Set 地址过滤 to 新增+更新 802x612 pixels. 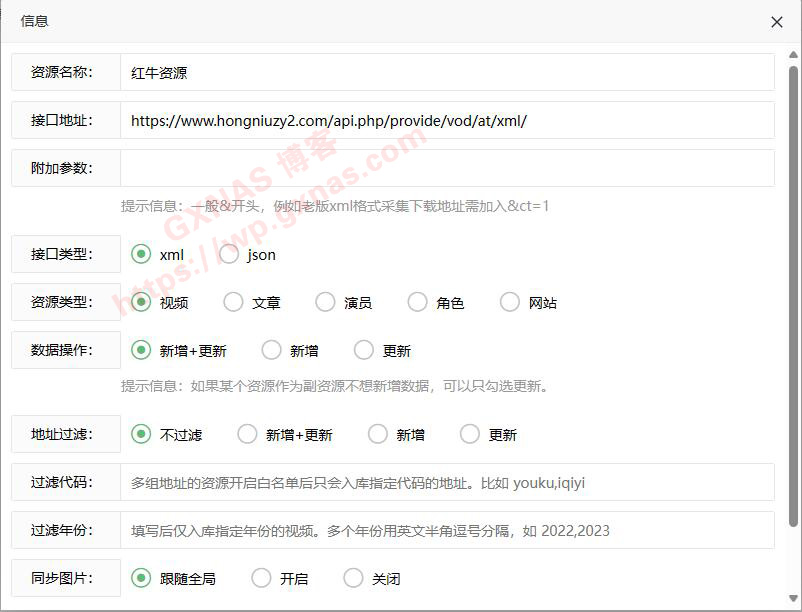tap(248, 434)
